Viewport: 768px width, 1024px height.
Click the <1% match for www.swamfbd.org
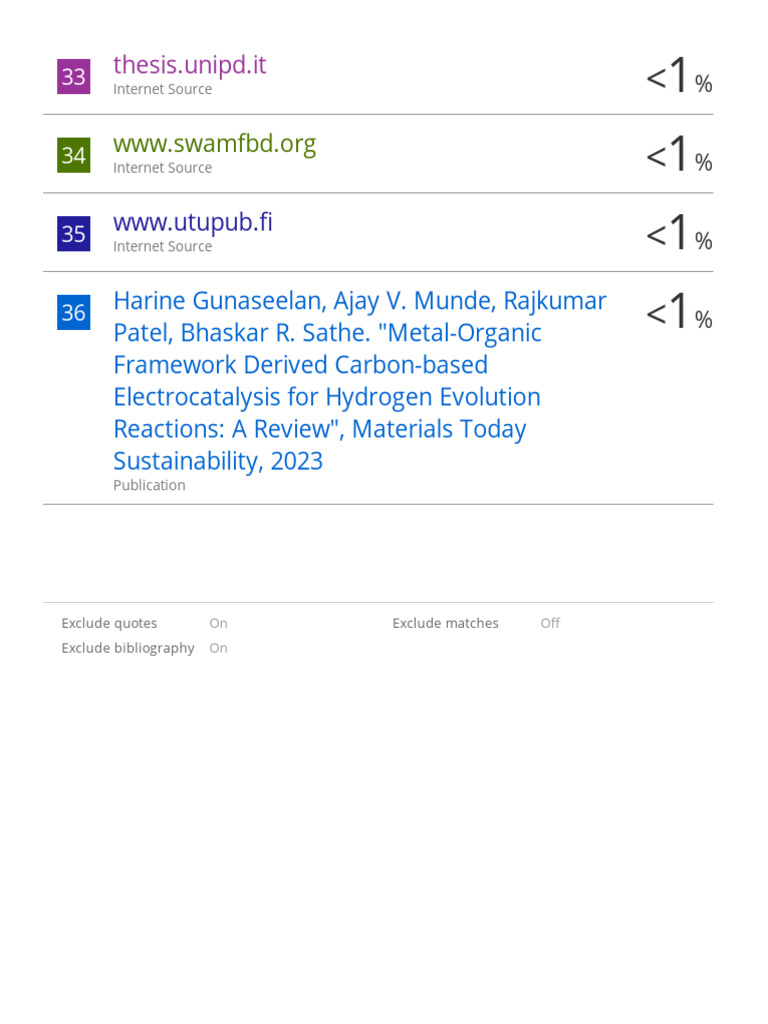tap(678, 156)
